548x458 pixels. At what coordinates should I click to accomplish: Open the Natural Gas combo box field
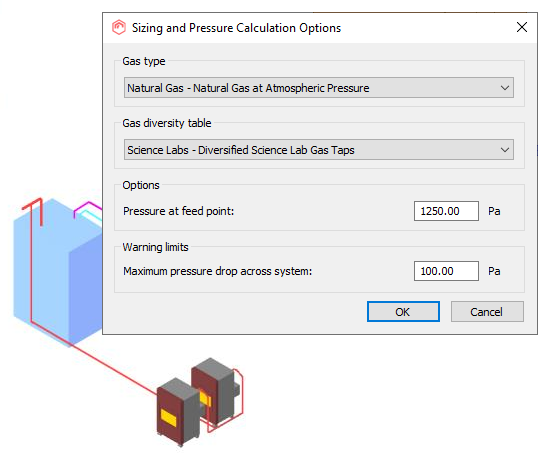pos(318,88)
